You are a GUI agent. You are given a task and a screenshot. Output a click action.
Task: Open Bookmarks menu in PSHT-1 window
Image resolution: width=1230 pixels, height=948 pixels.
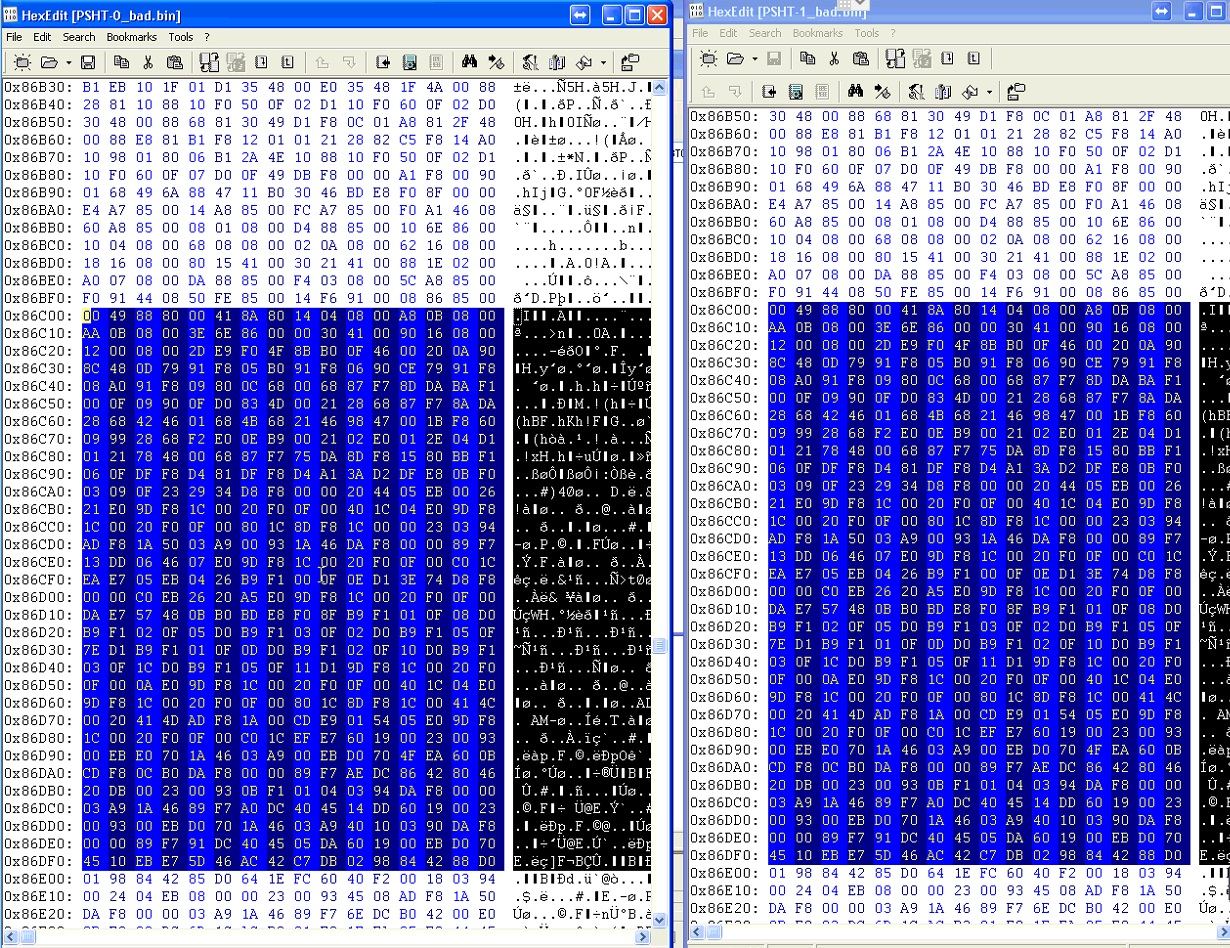pos(818,33)
